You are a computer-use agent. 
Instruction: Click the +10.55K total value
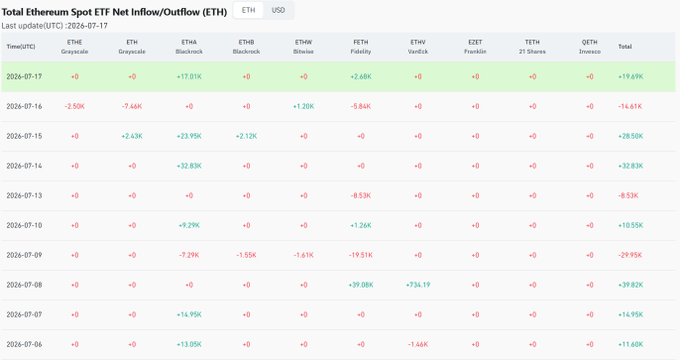pos(631,226)
